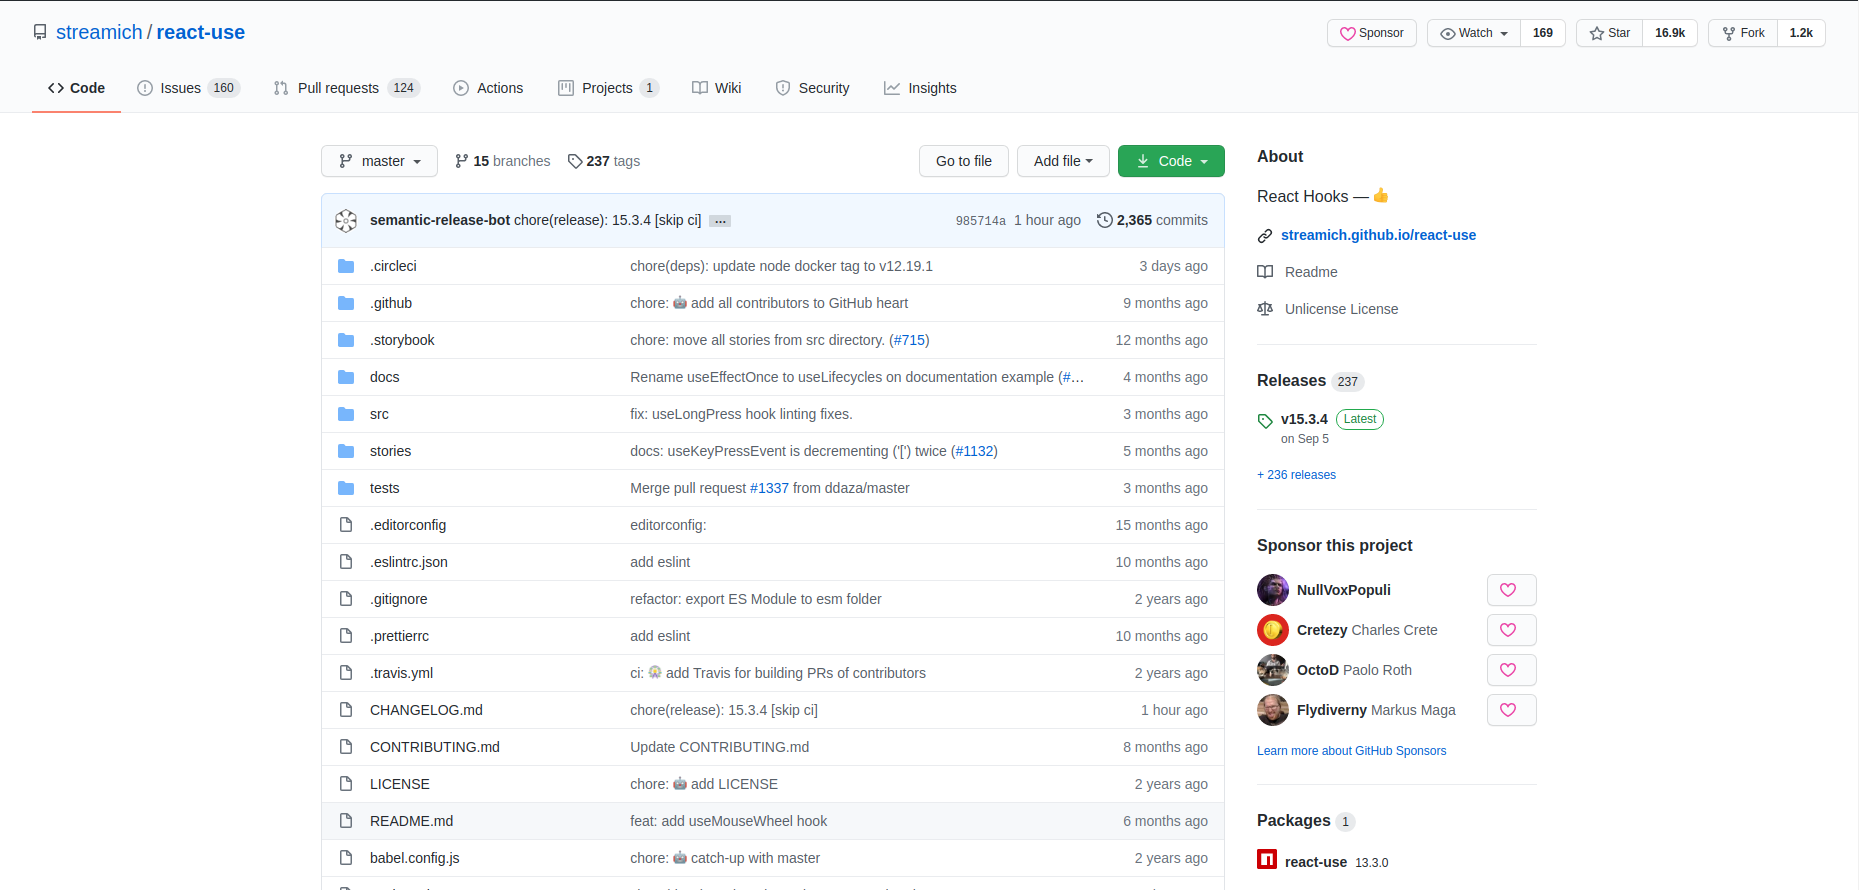
Task: Click the semantic-release-bot avatar icon
Action: (x=346, y=221)
